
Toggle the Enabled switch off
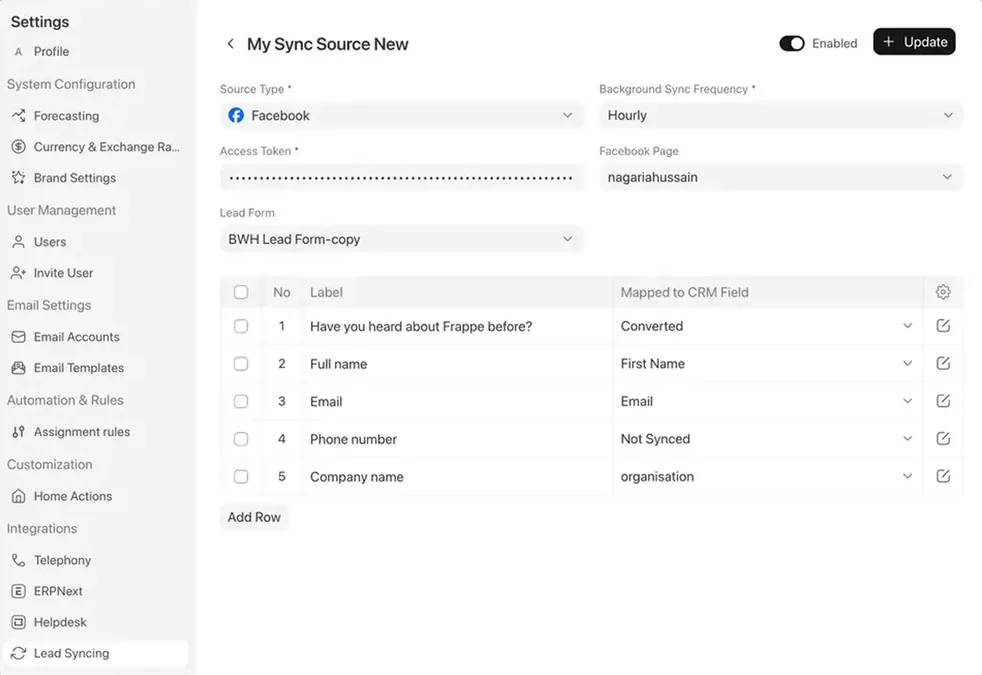[x=792, y=43]
